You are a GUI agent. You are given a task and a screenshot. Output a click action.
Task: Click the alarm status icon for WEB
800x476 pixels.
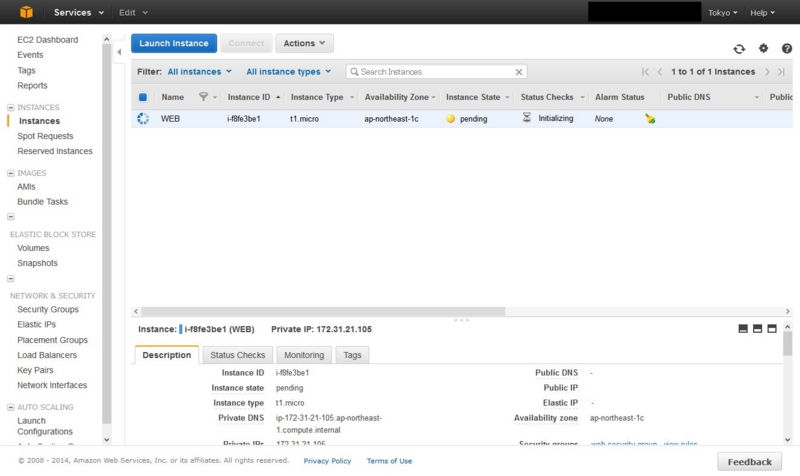(x=650, y=118)
